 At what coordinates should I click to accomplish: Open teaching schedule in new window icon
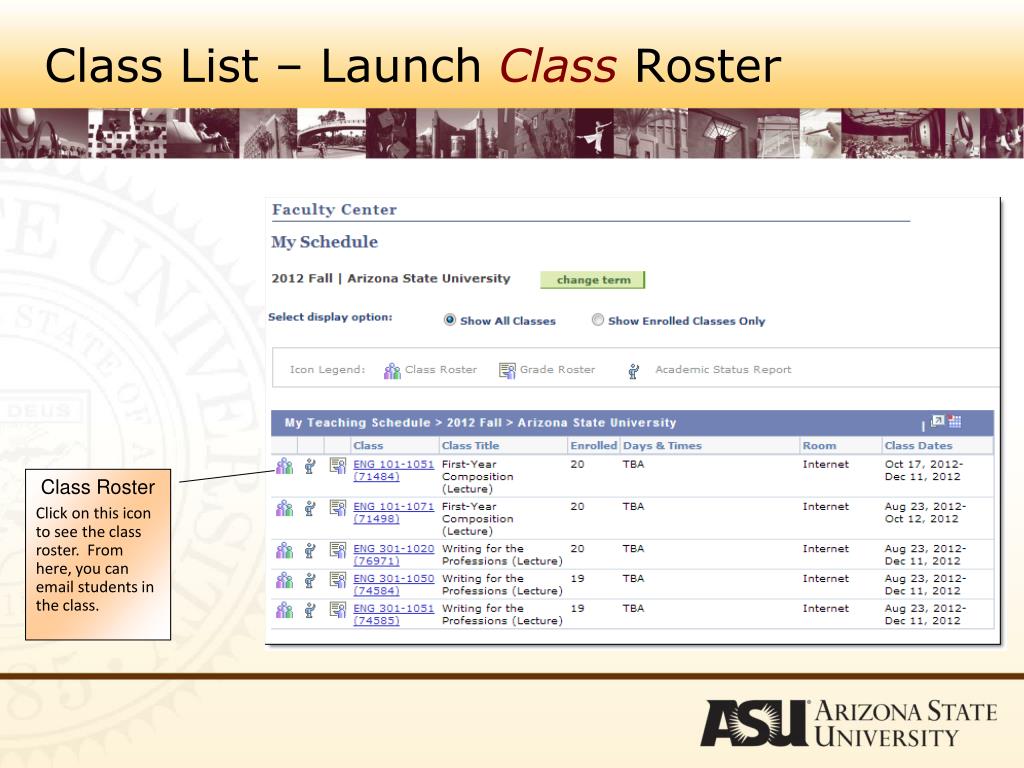tap(938, 421)
